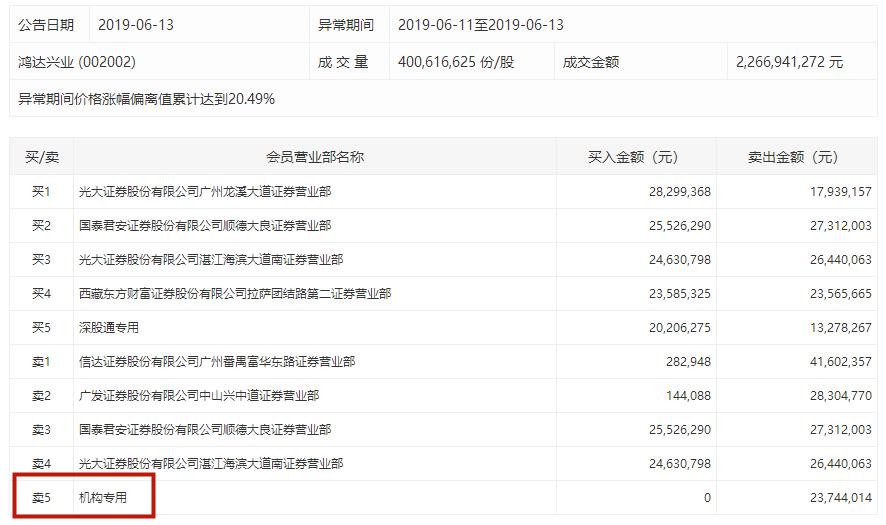Click stock name 鸿达兴业 (002002)
This screenshot has width=886, height=525.
(x=77, y=62)
